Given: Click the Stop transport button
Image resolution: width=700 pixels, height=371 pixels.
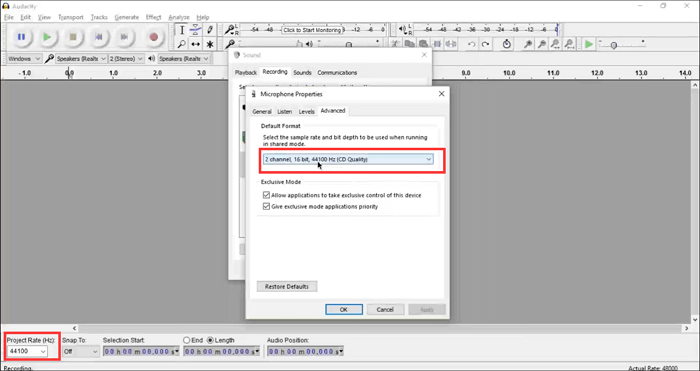Looking at the screenshot, I should tap(73, 37).
